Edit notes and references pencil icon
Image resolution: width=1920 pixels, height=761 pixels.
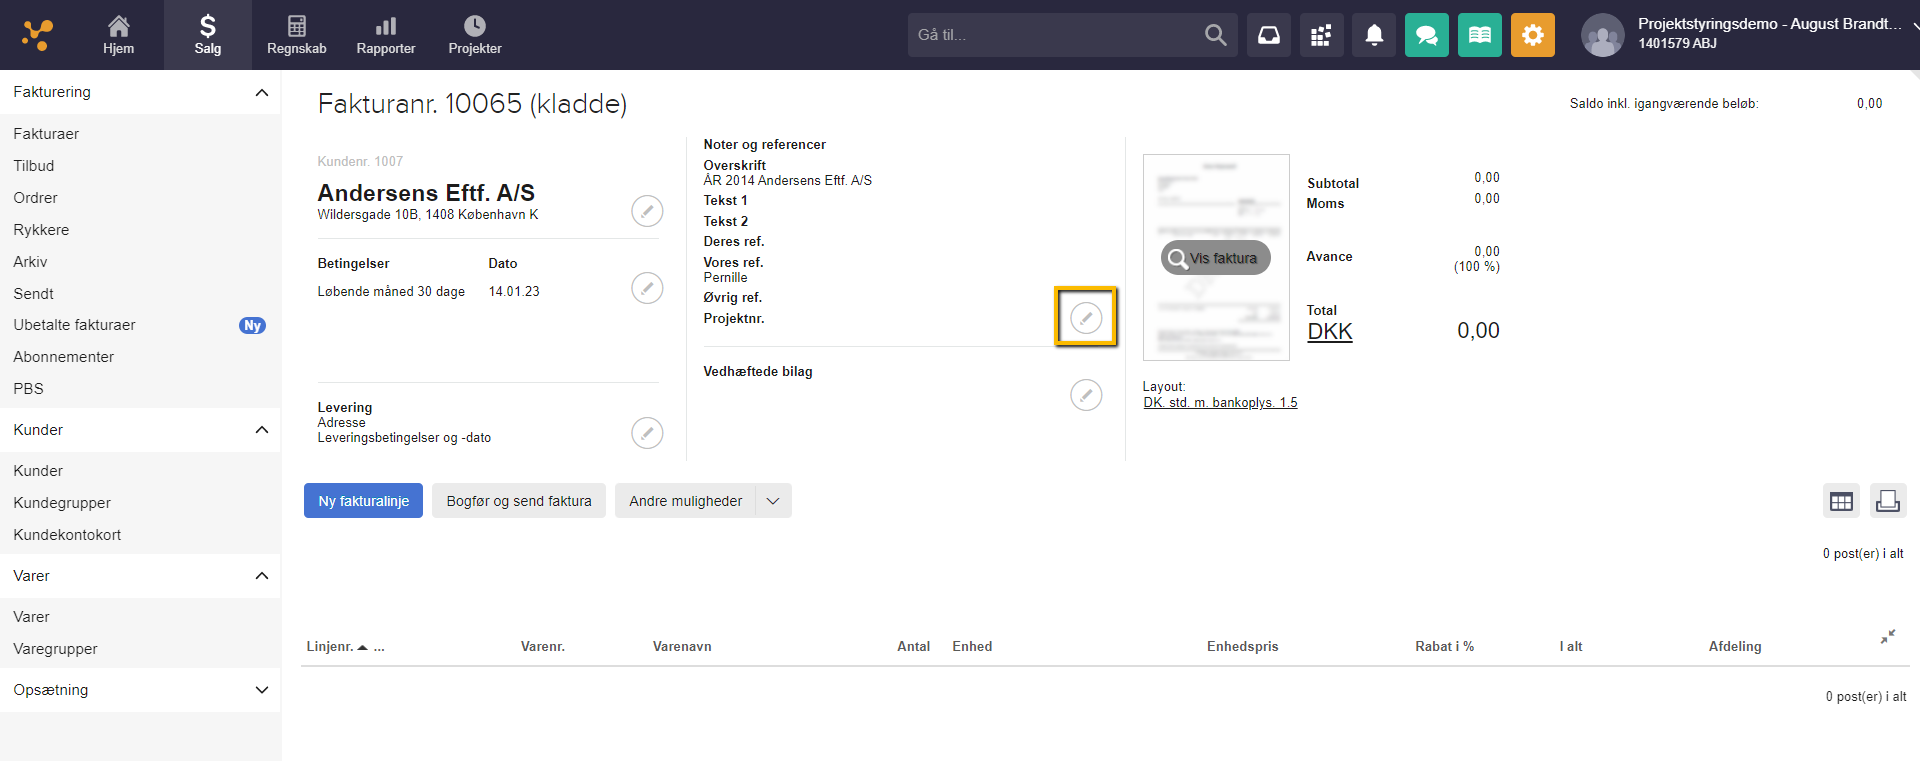point(1086,318)
